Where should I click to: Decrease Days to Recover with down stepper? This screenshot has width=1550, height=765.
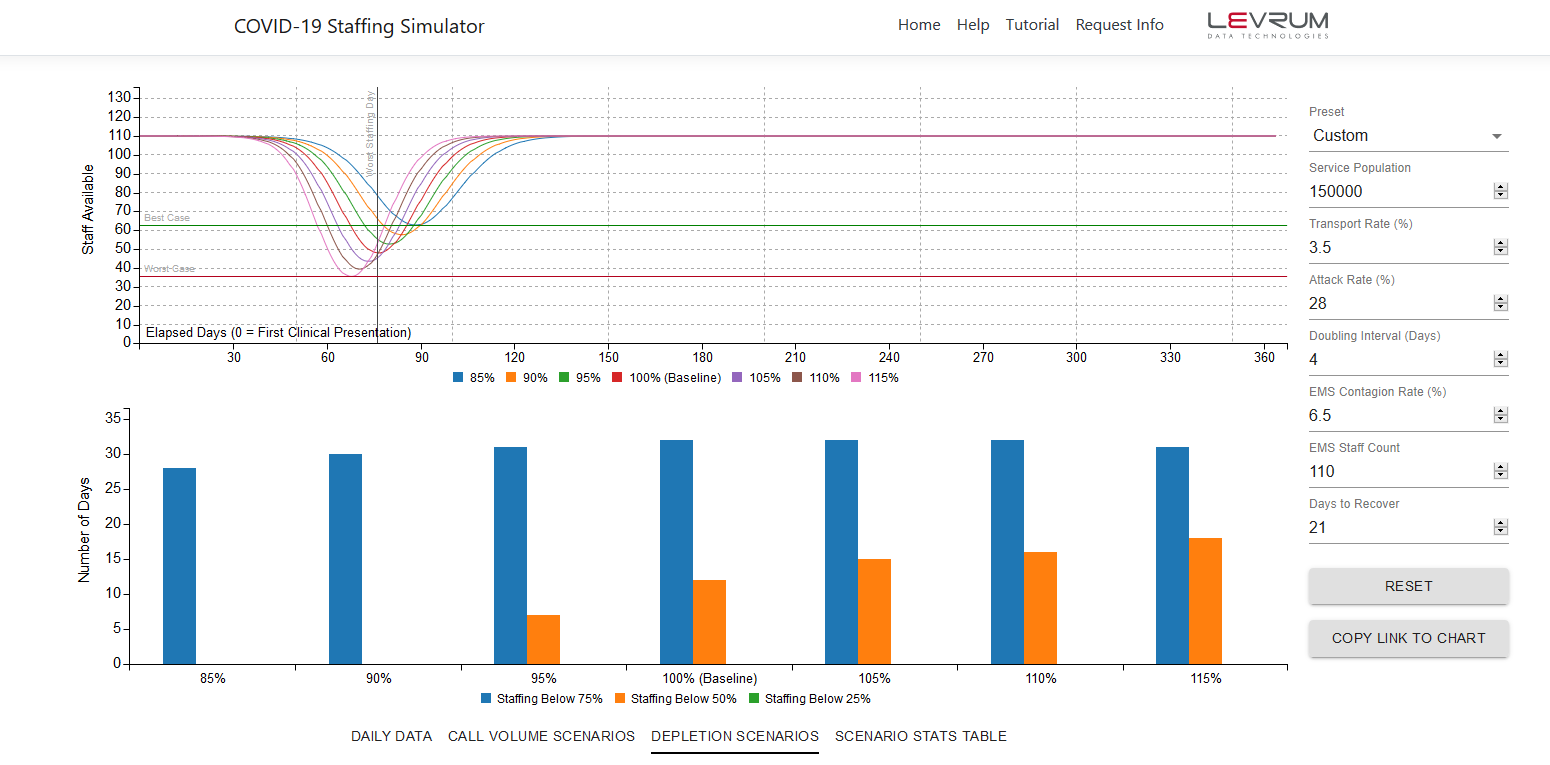(x=1501, y=532)
